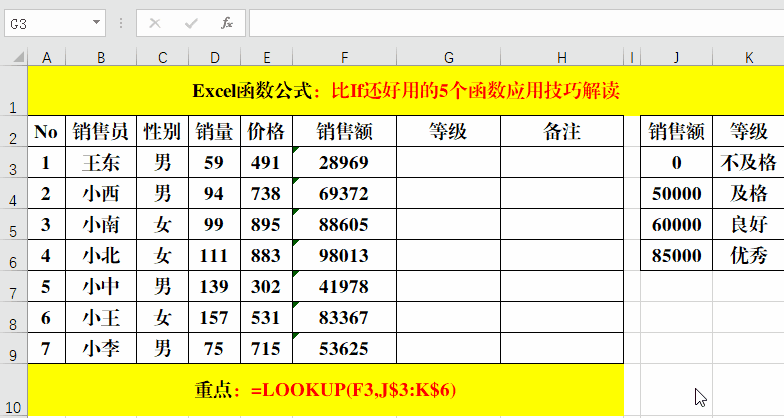Click cell with name '小西'

[101, 194]
